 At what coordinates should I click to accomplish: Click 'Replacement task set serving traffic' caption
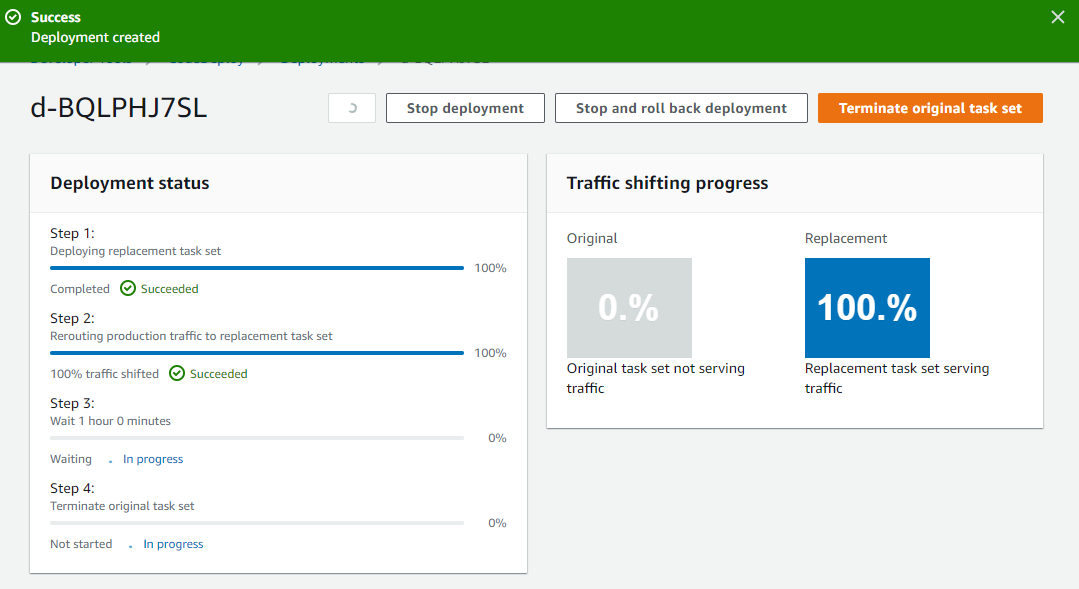coord(897,378)
